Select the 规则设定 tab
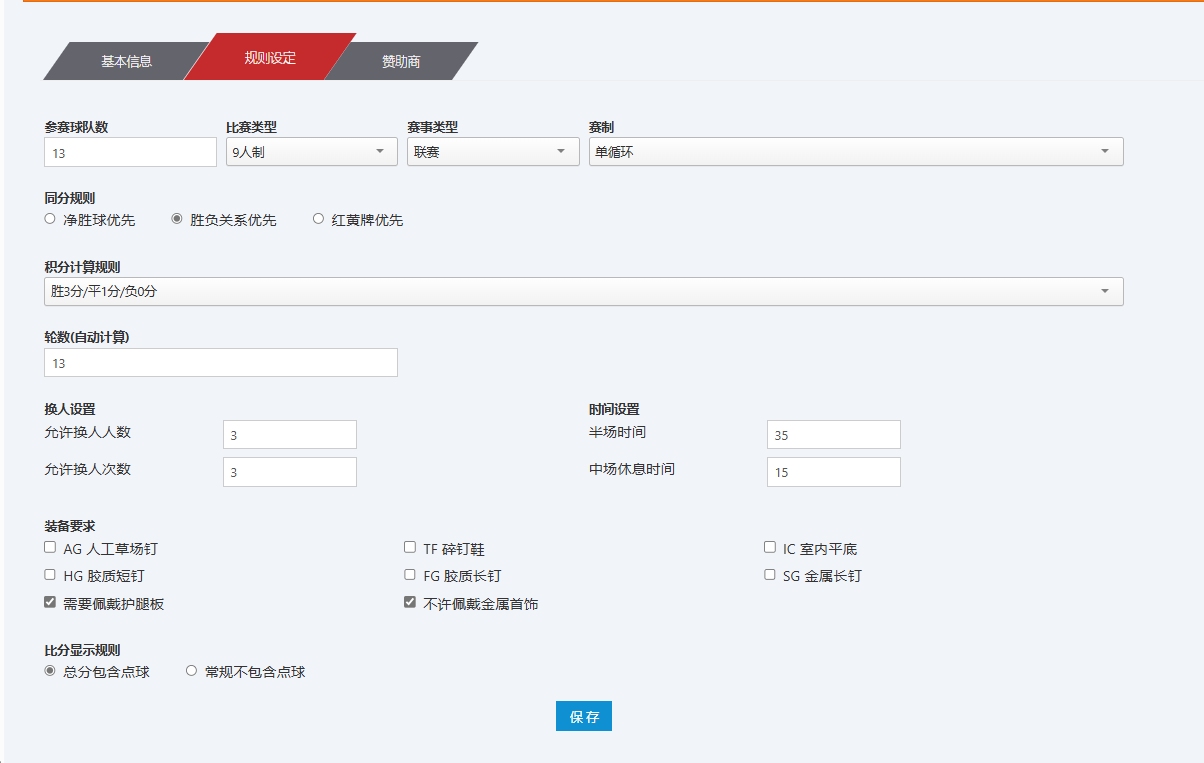Viewport: 1204px width, 763px height. [x=270, y=57]
